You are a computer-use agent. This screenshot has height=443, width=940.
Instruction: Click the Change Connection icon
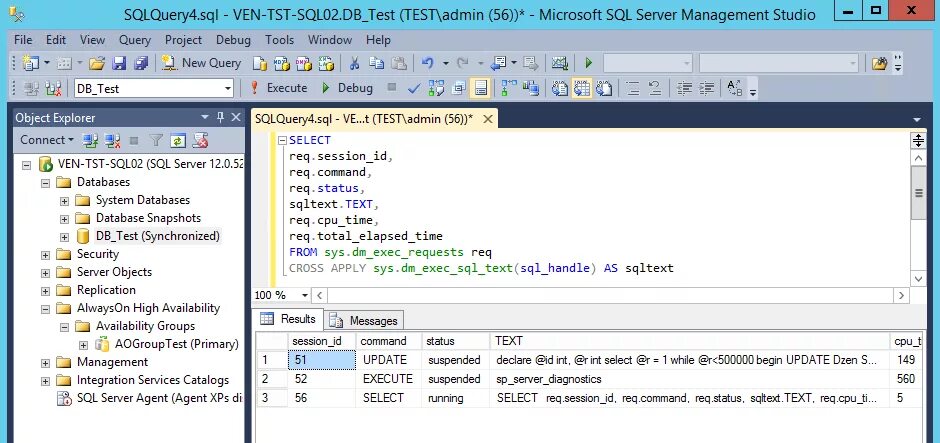53,88
